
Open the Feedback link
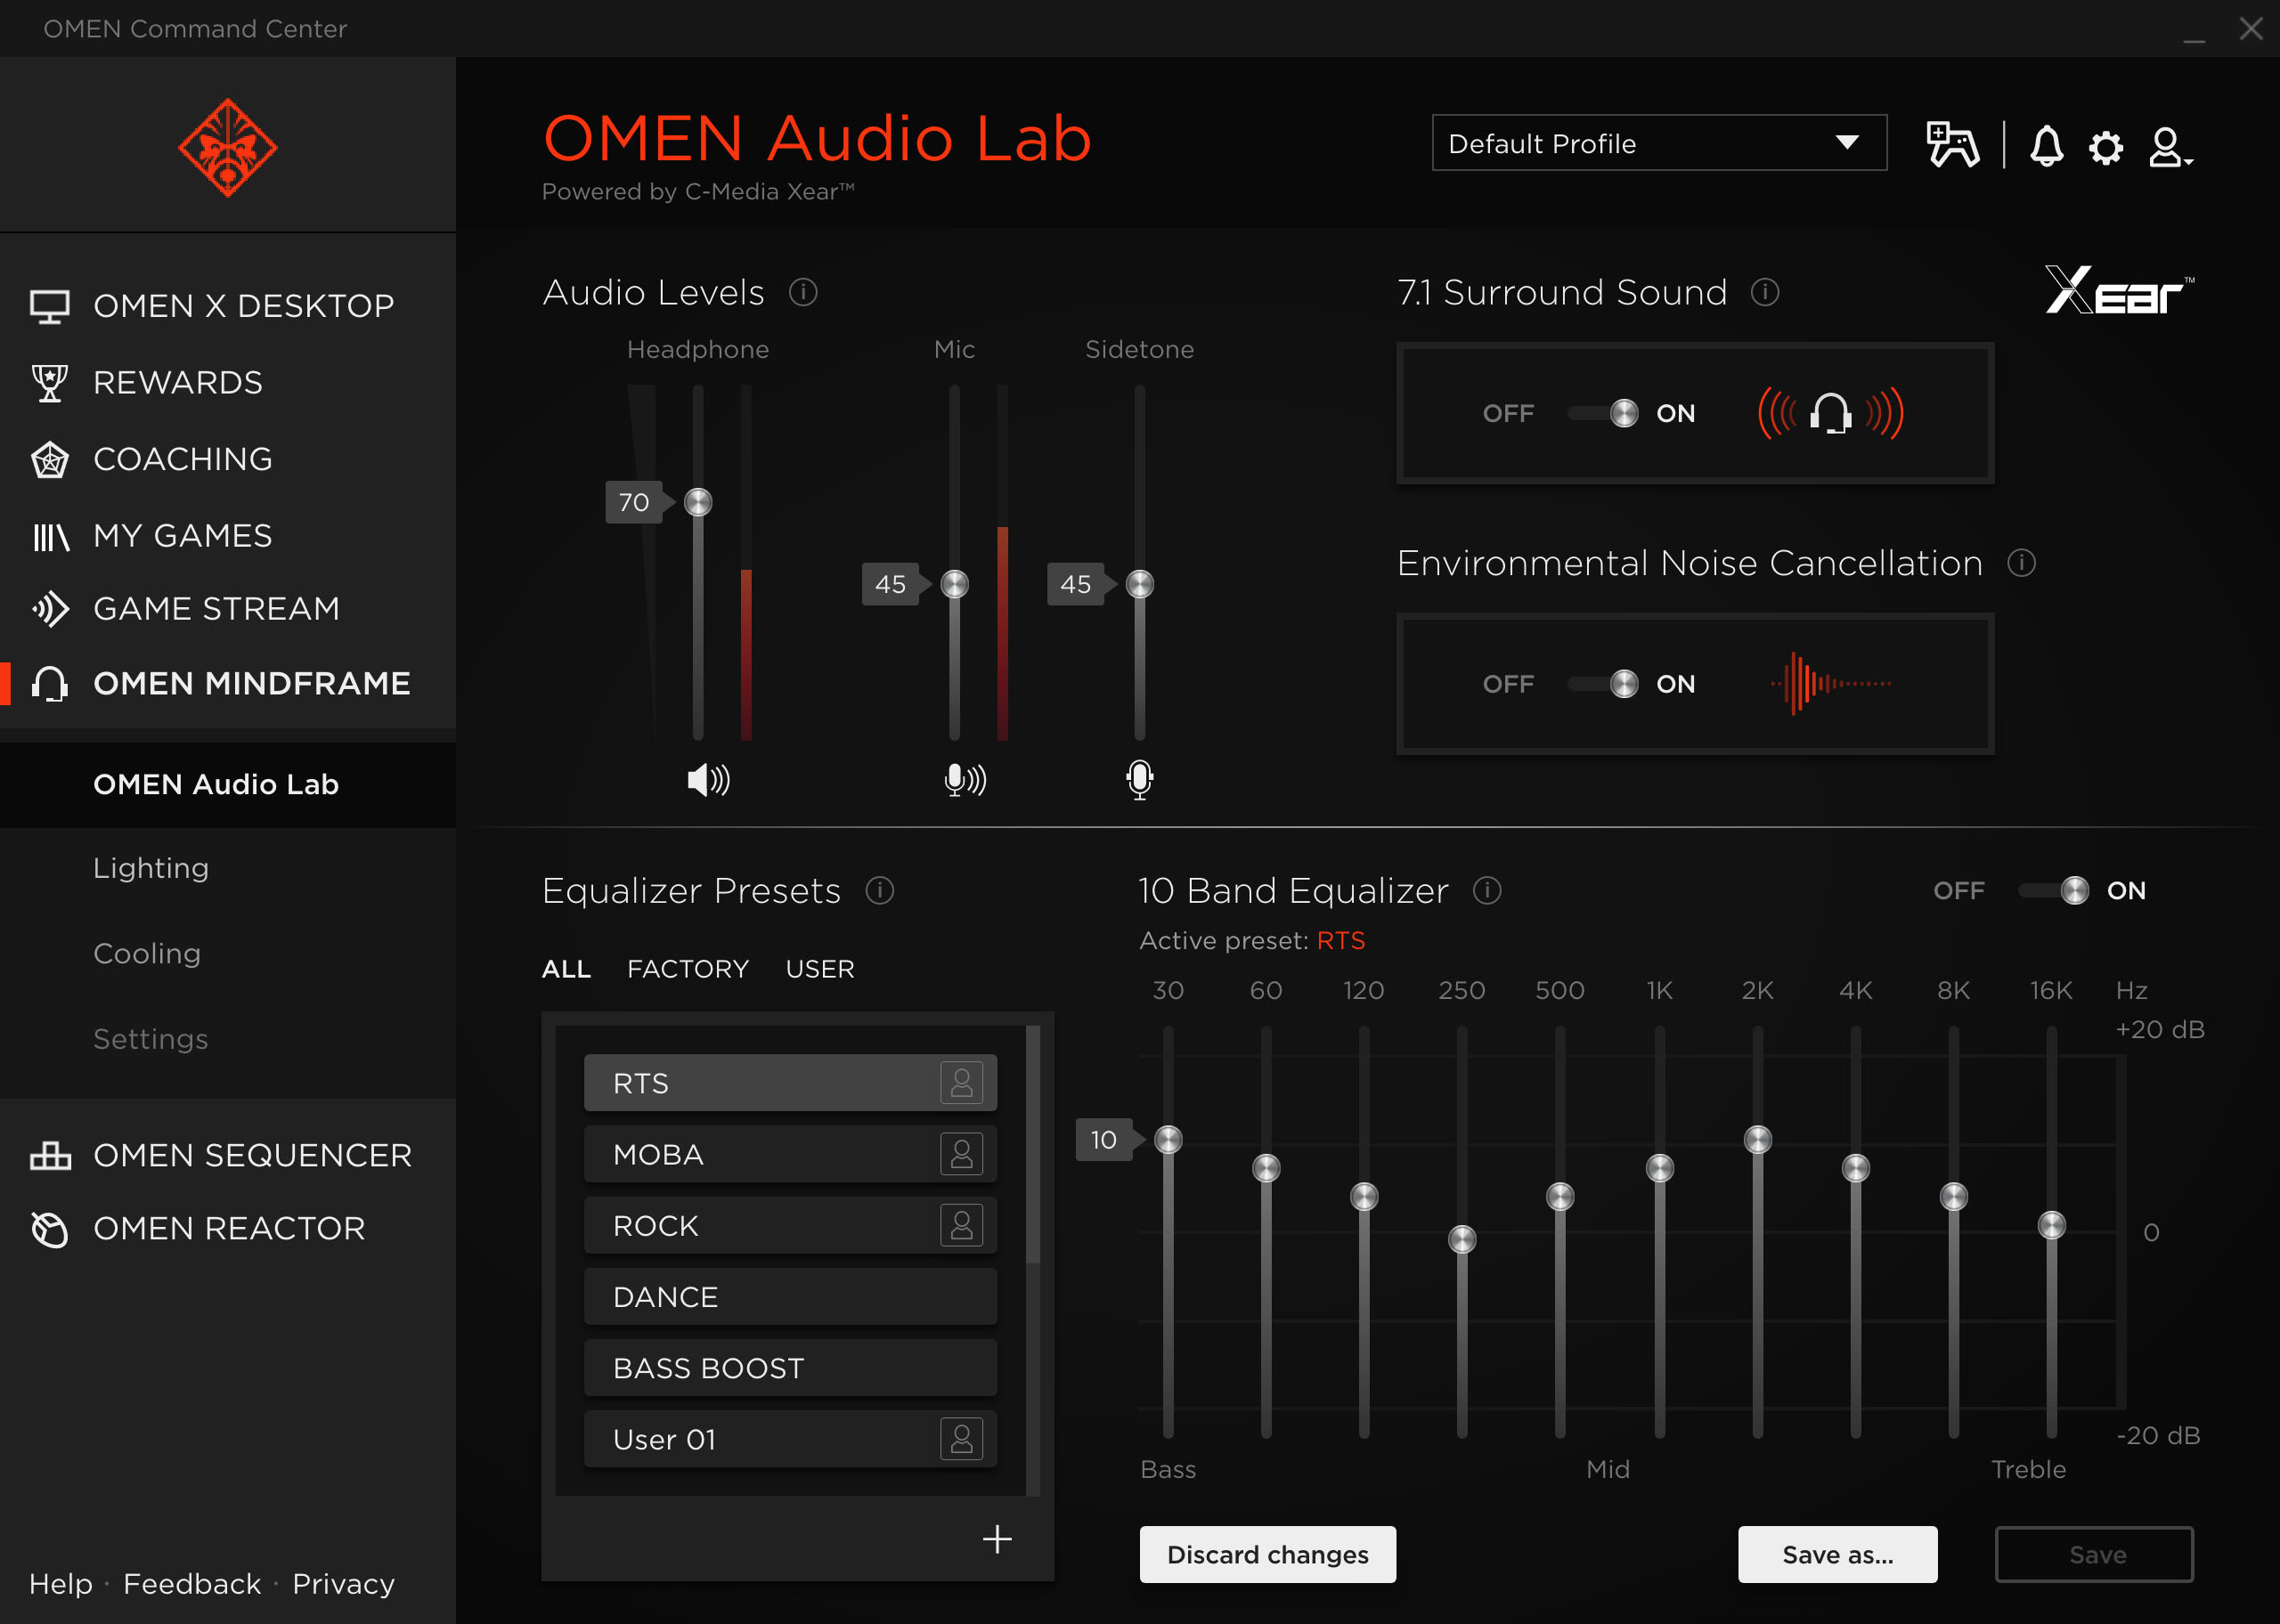[x=192, y=1584]
